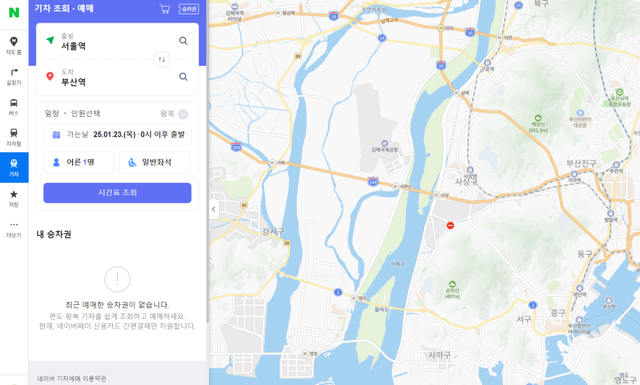Click 구포역 station icon on map
The width and height of the screenshot is (640, 385).
(487, 62)
